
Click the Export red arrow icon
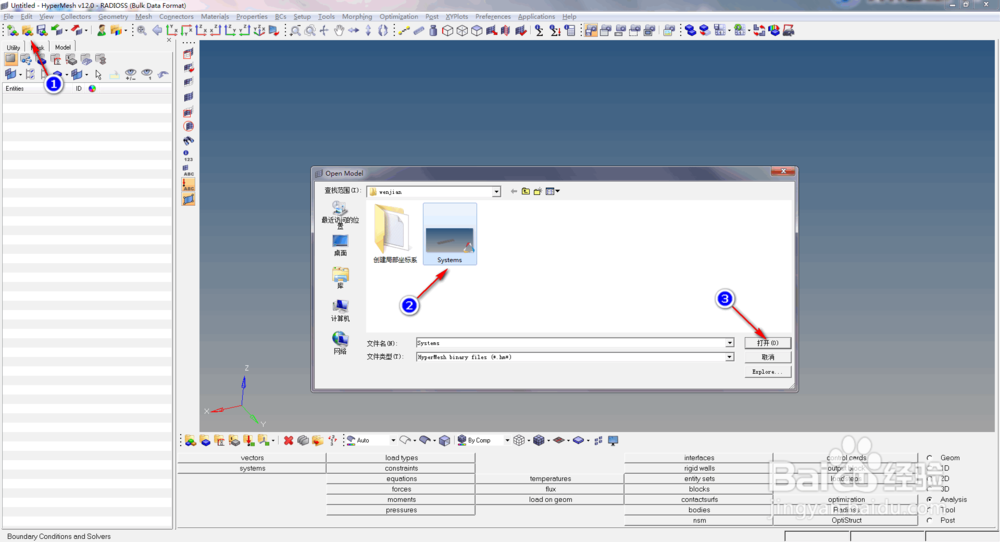coord(77,30)
